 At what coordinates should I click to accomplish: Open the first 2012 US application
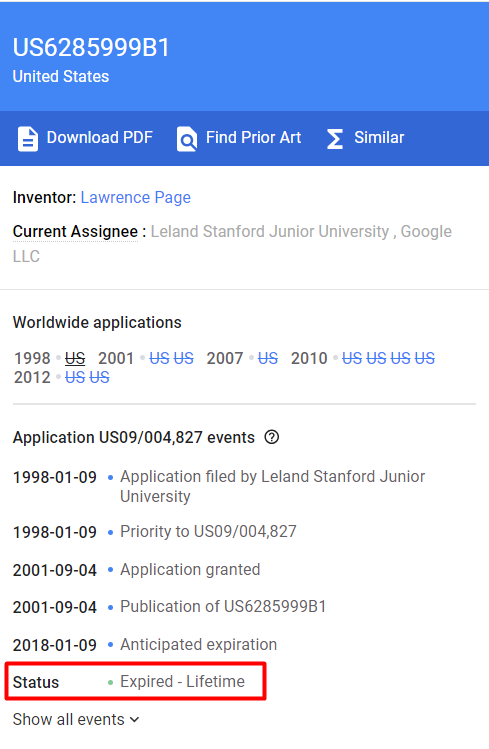(75, 377)
